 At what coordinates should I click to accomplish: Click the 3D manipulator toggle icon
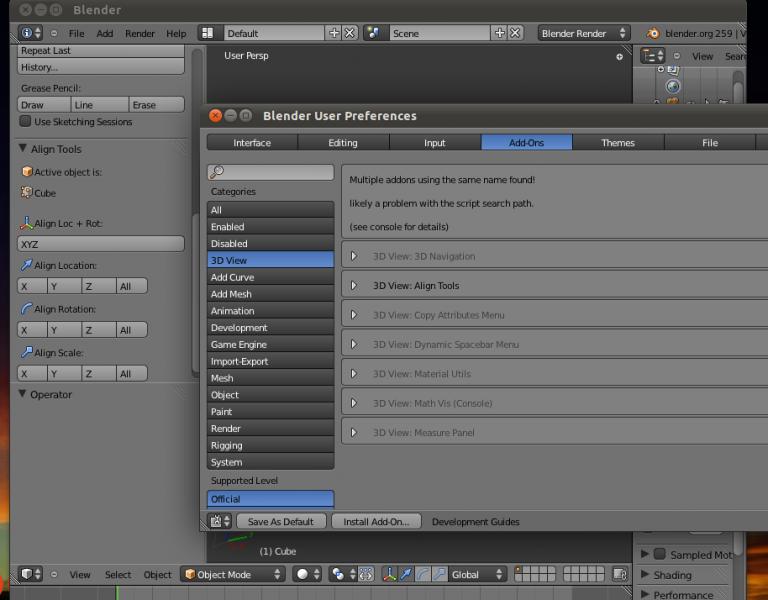click(389, 574)
